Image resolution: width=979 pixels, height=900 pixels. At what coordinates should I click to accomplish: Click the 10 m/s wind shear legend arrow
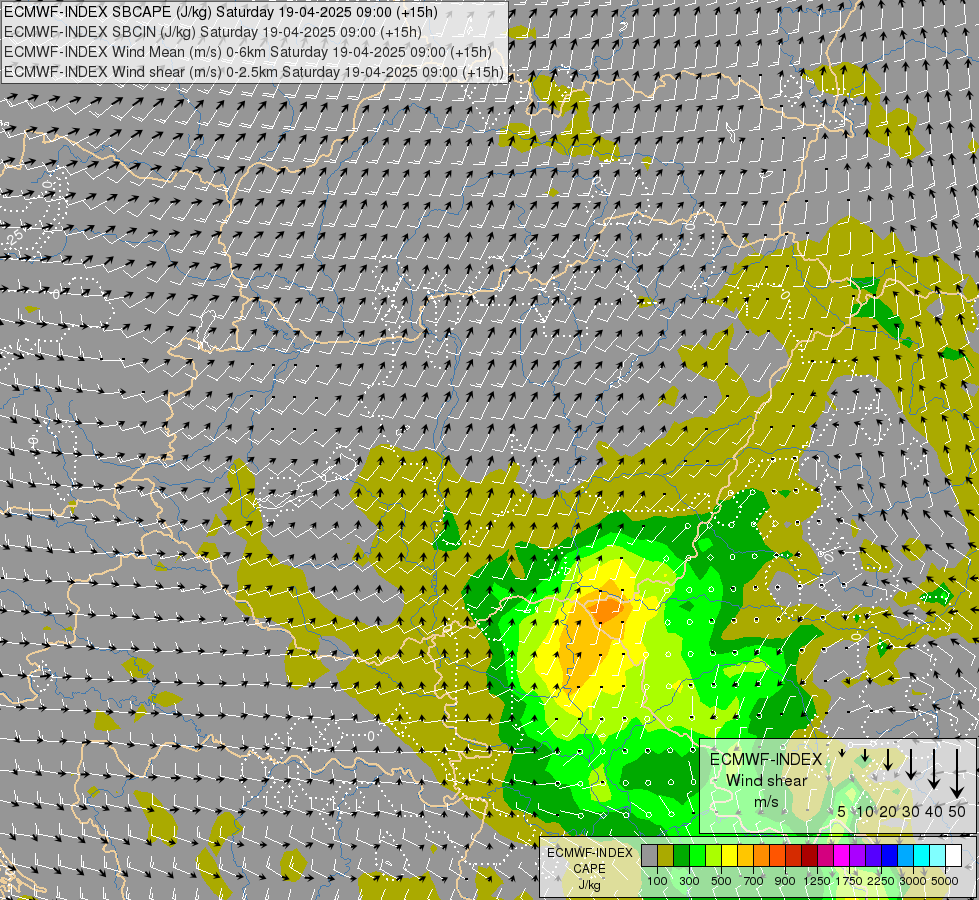865,756
